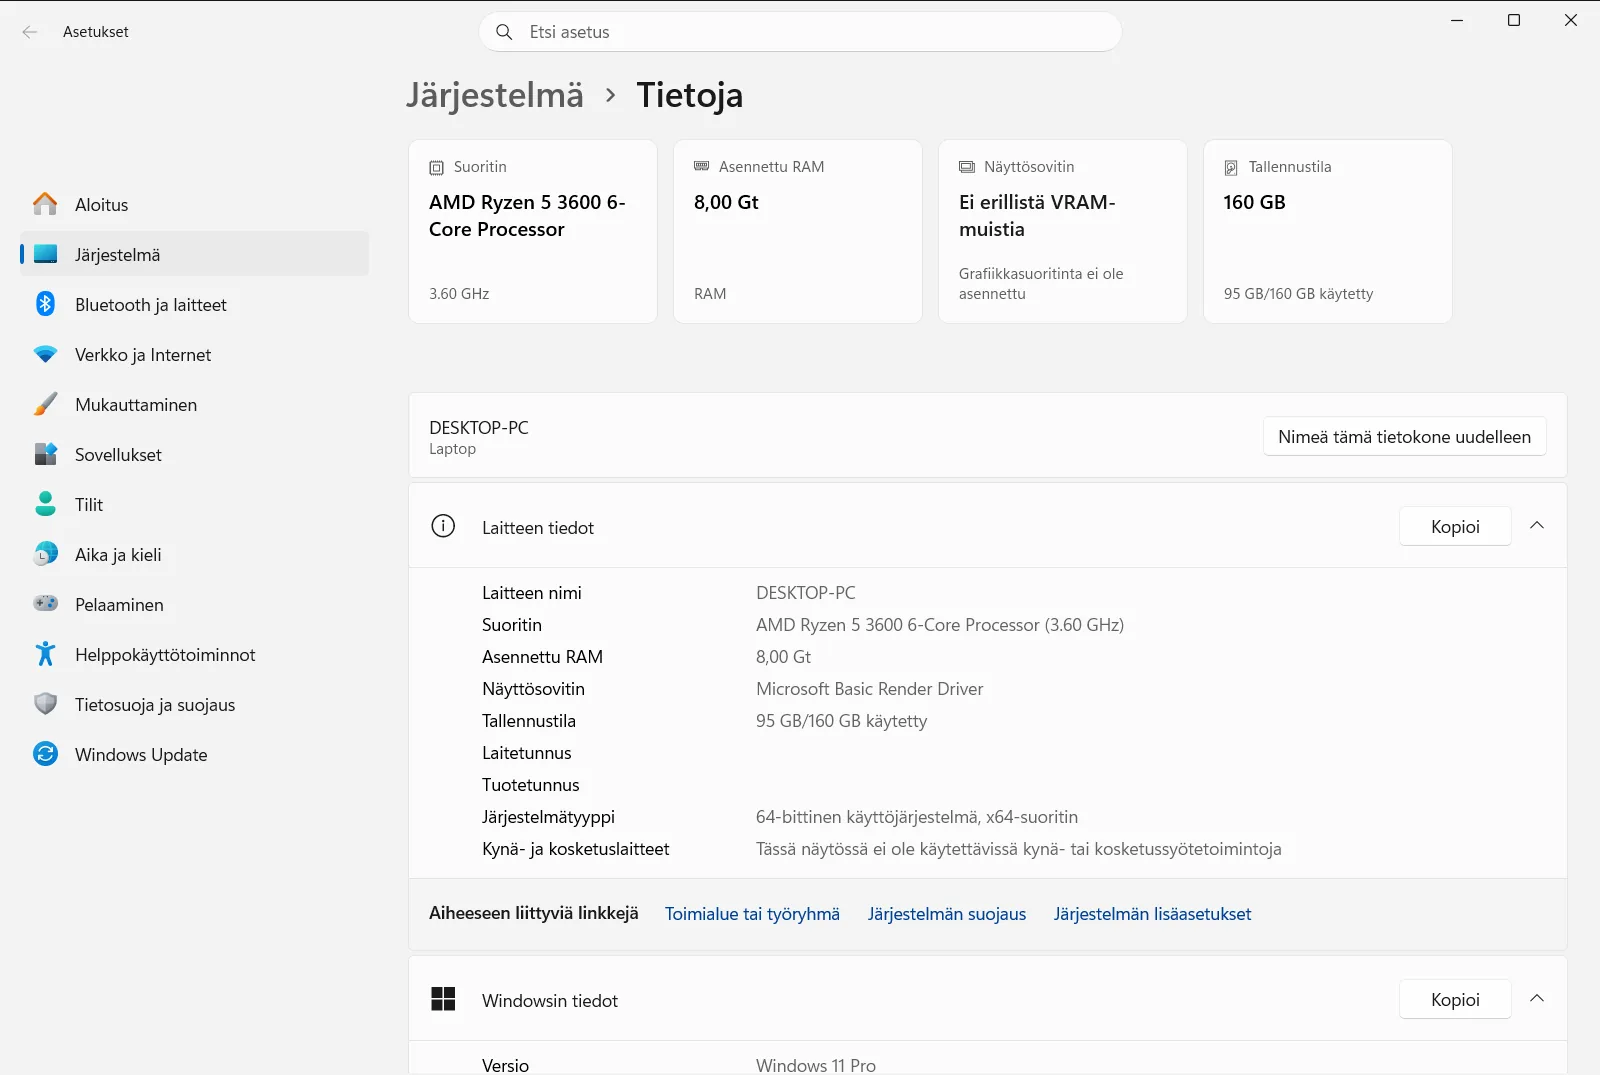Screen dimensions: 1600x1075
Task: Click the Laitteen tiedot info icon
Action: tap(443, 526)
